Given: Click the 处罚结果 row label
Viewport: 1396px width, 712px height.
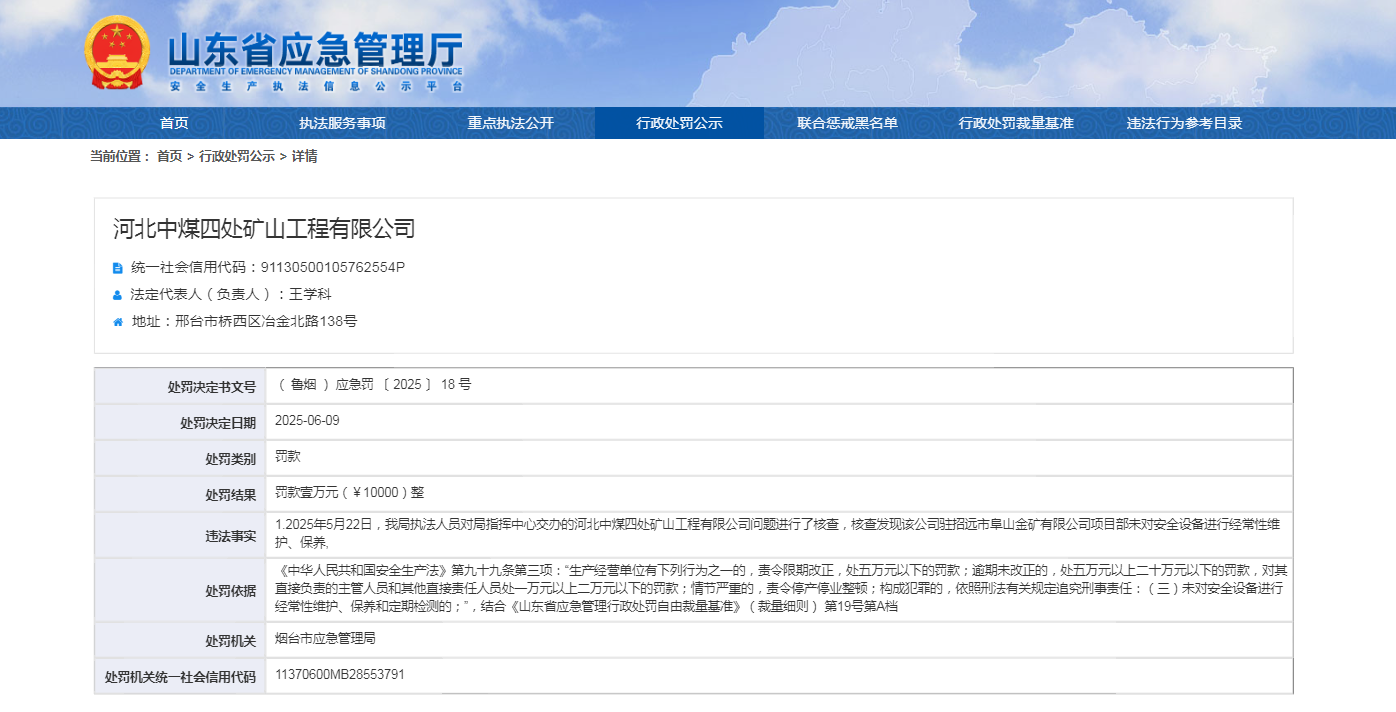Looking at the screenshot, I should [230, 495].
